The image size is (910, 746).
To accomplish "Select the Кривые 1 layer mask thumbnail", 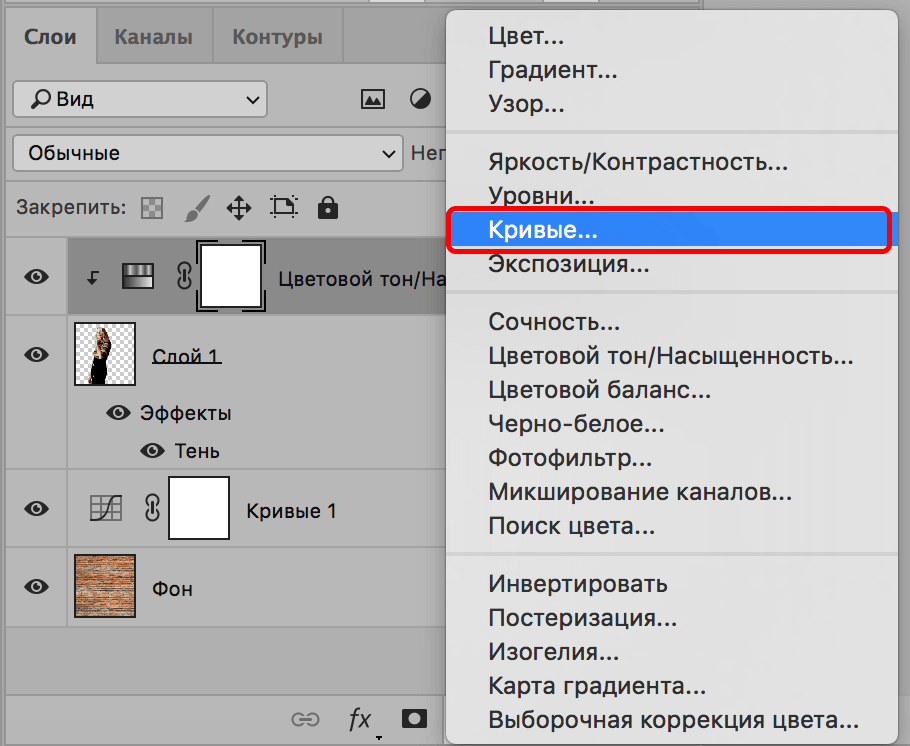I will [x=199, y=509].
